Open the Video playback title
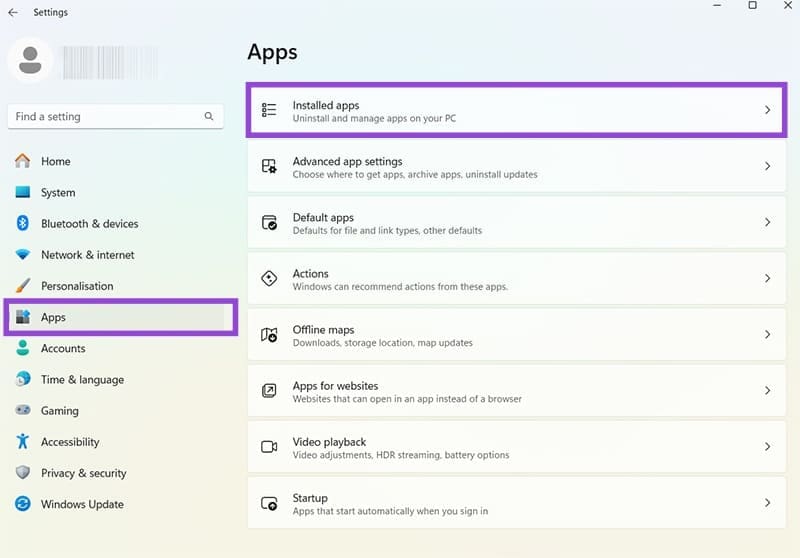This screenshot has height=558, width=800. point(330,442)
